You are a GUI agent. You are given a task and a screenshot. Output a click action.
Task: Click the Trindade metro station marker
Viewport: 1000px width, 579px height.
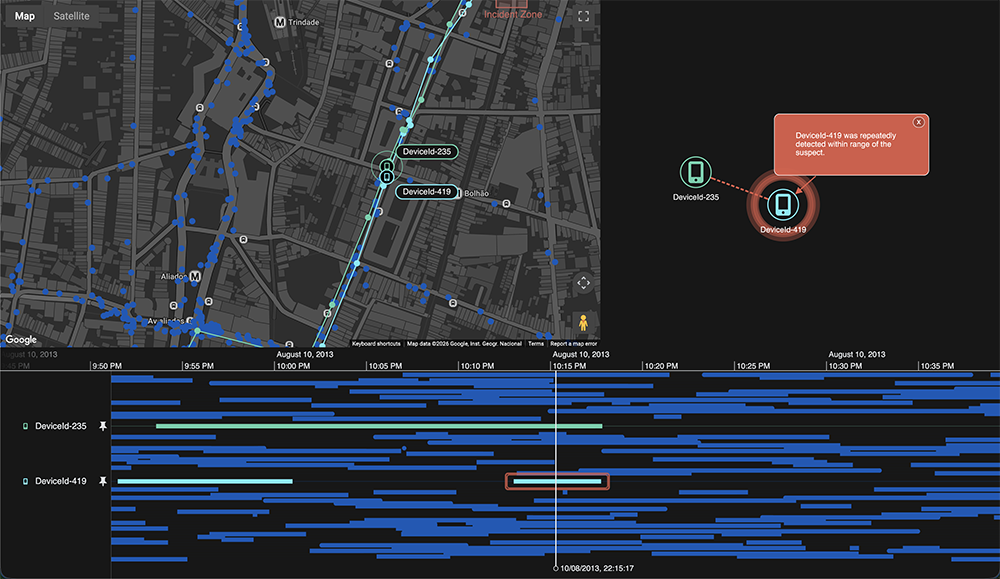click(279, 22)
